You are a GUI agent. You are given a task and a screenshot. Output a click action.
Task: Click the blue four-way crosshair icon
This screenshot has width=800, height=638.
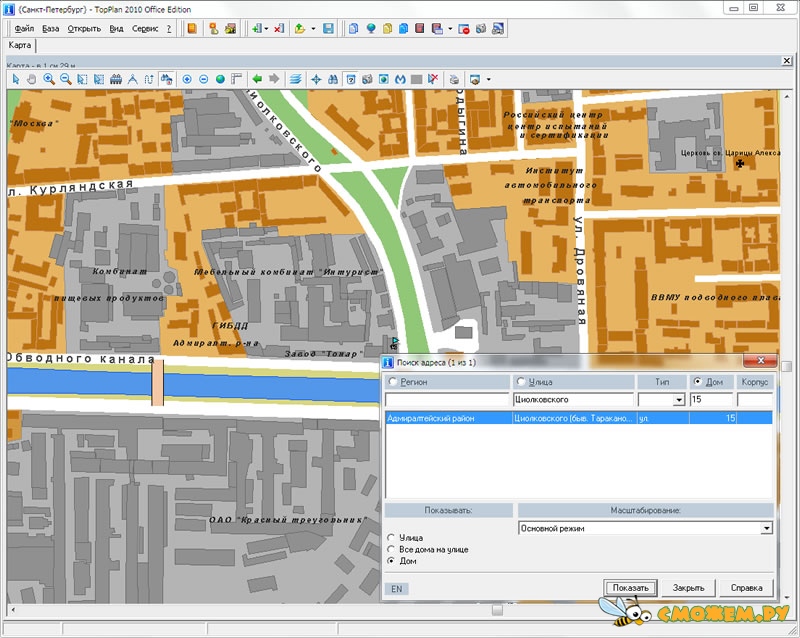point(316,79)
